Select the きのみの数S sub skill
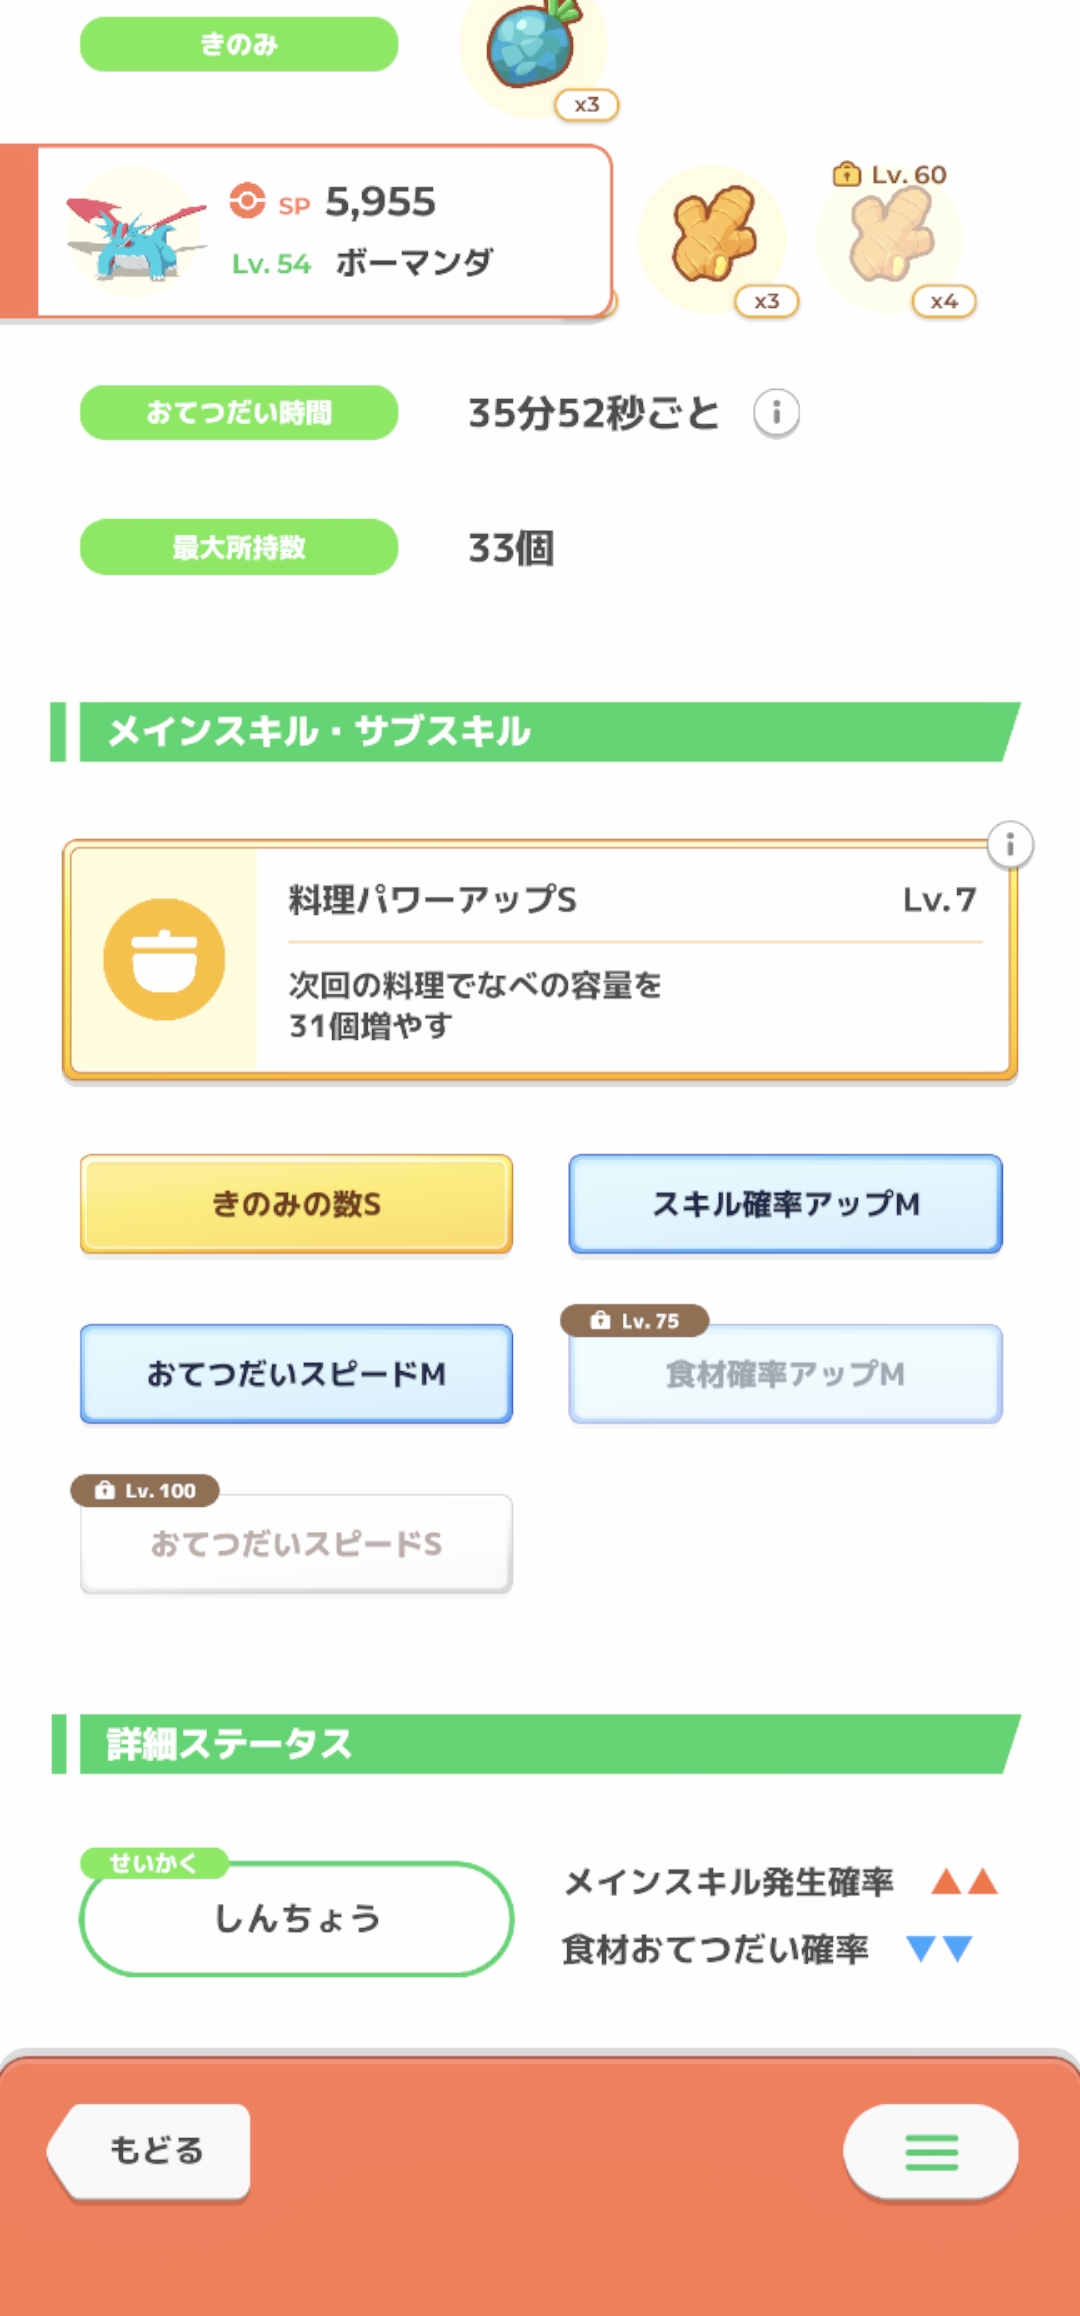Viewport: 1080px width, 2316px height. coord(296,1204)
